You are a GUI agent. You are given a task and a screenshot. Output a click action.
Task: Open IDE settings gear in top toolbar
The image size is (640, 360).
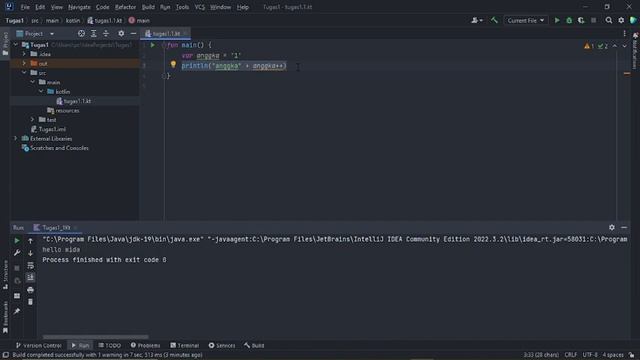click(x=621, y=20)
